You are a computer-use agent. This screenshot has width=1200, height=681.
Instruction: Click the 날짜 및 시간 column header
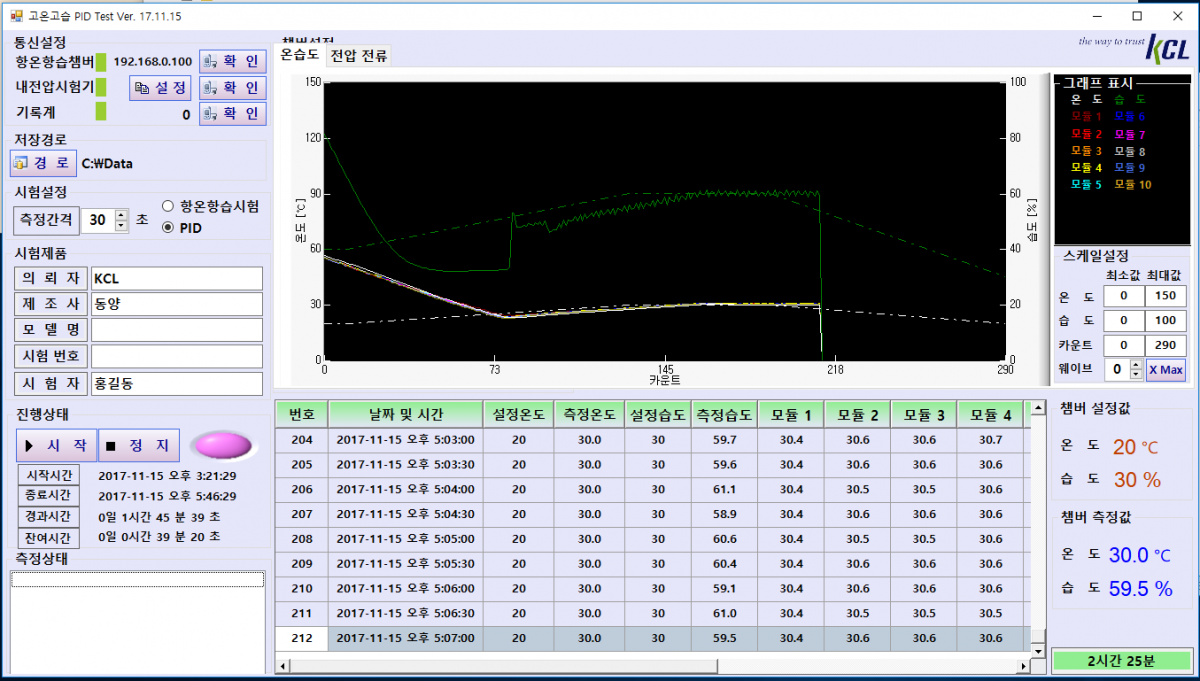click(405, 414)
